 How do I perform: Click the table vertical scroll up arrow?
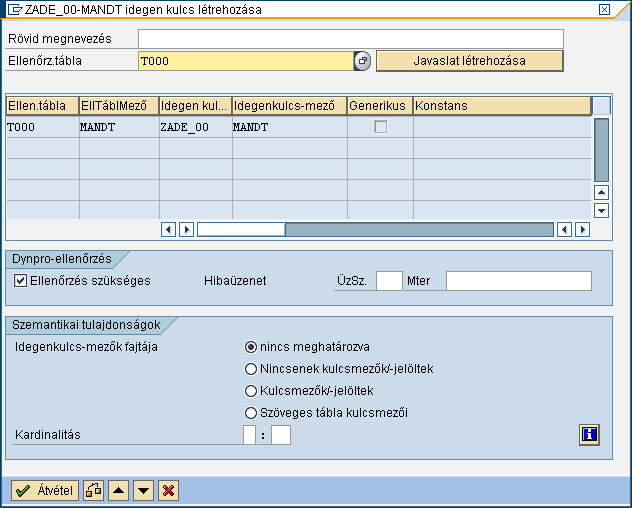[x=601, y=193]
